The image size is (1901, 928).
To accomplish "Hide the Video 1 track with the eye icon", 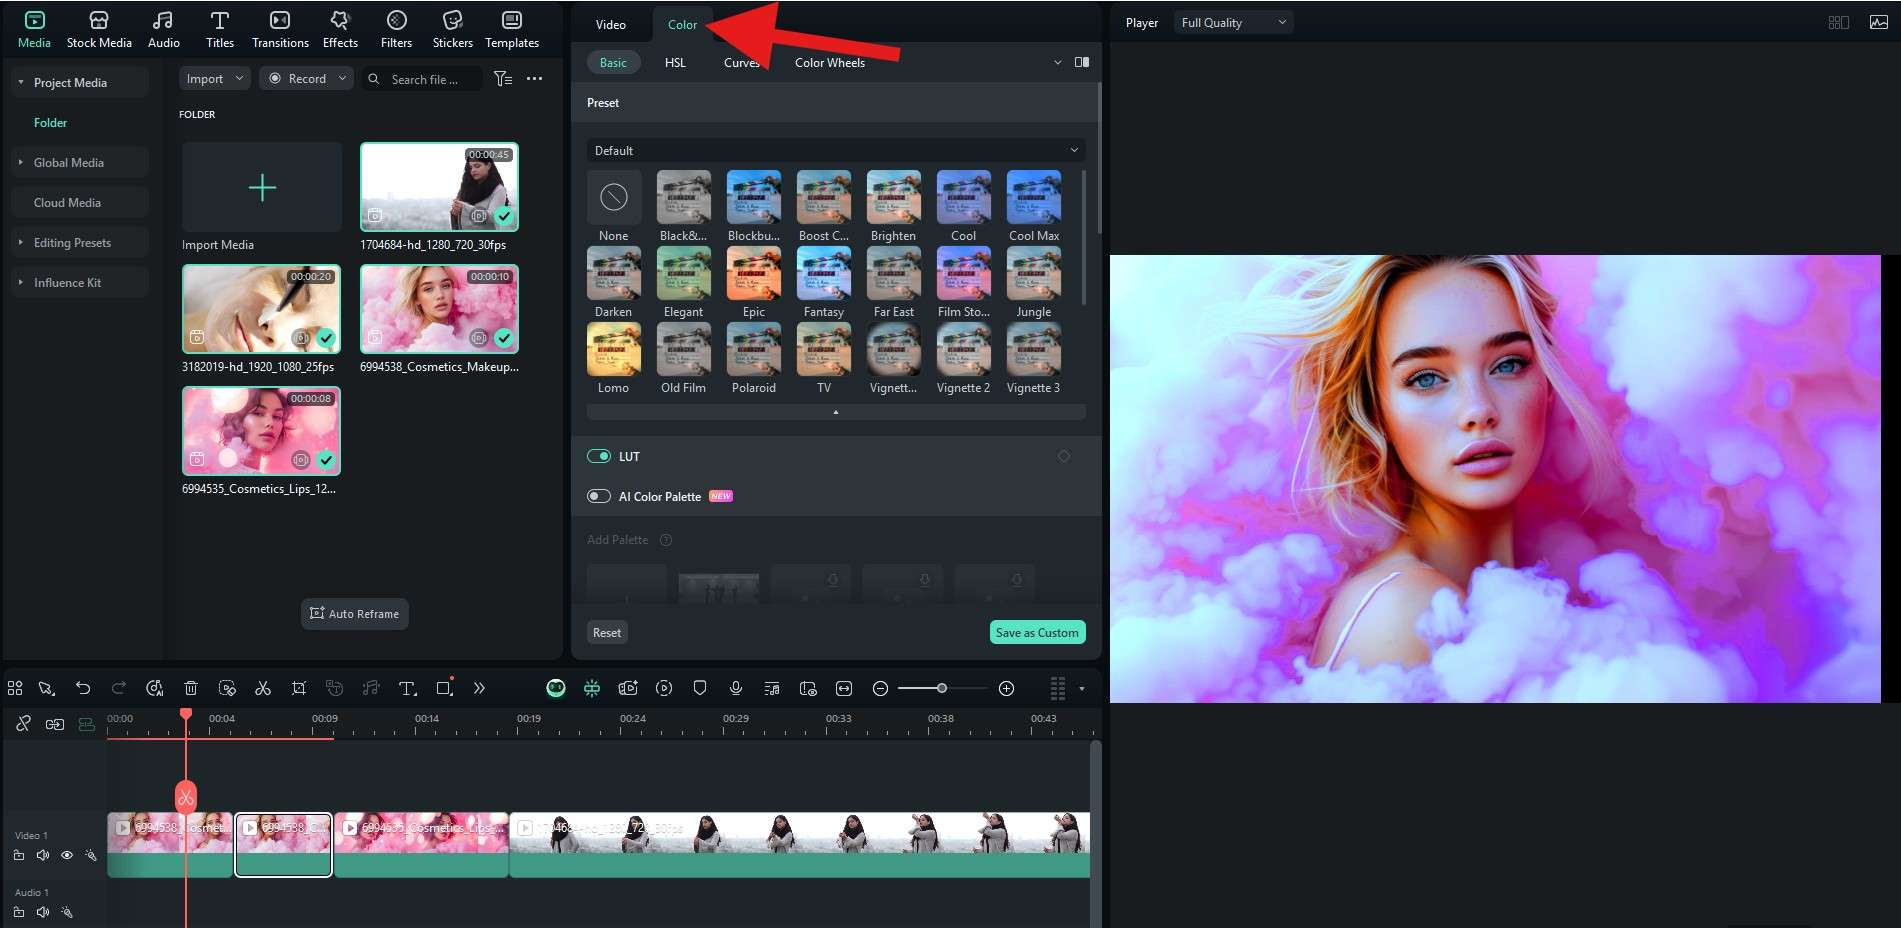I will click(67, 856).
